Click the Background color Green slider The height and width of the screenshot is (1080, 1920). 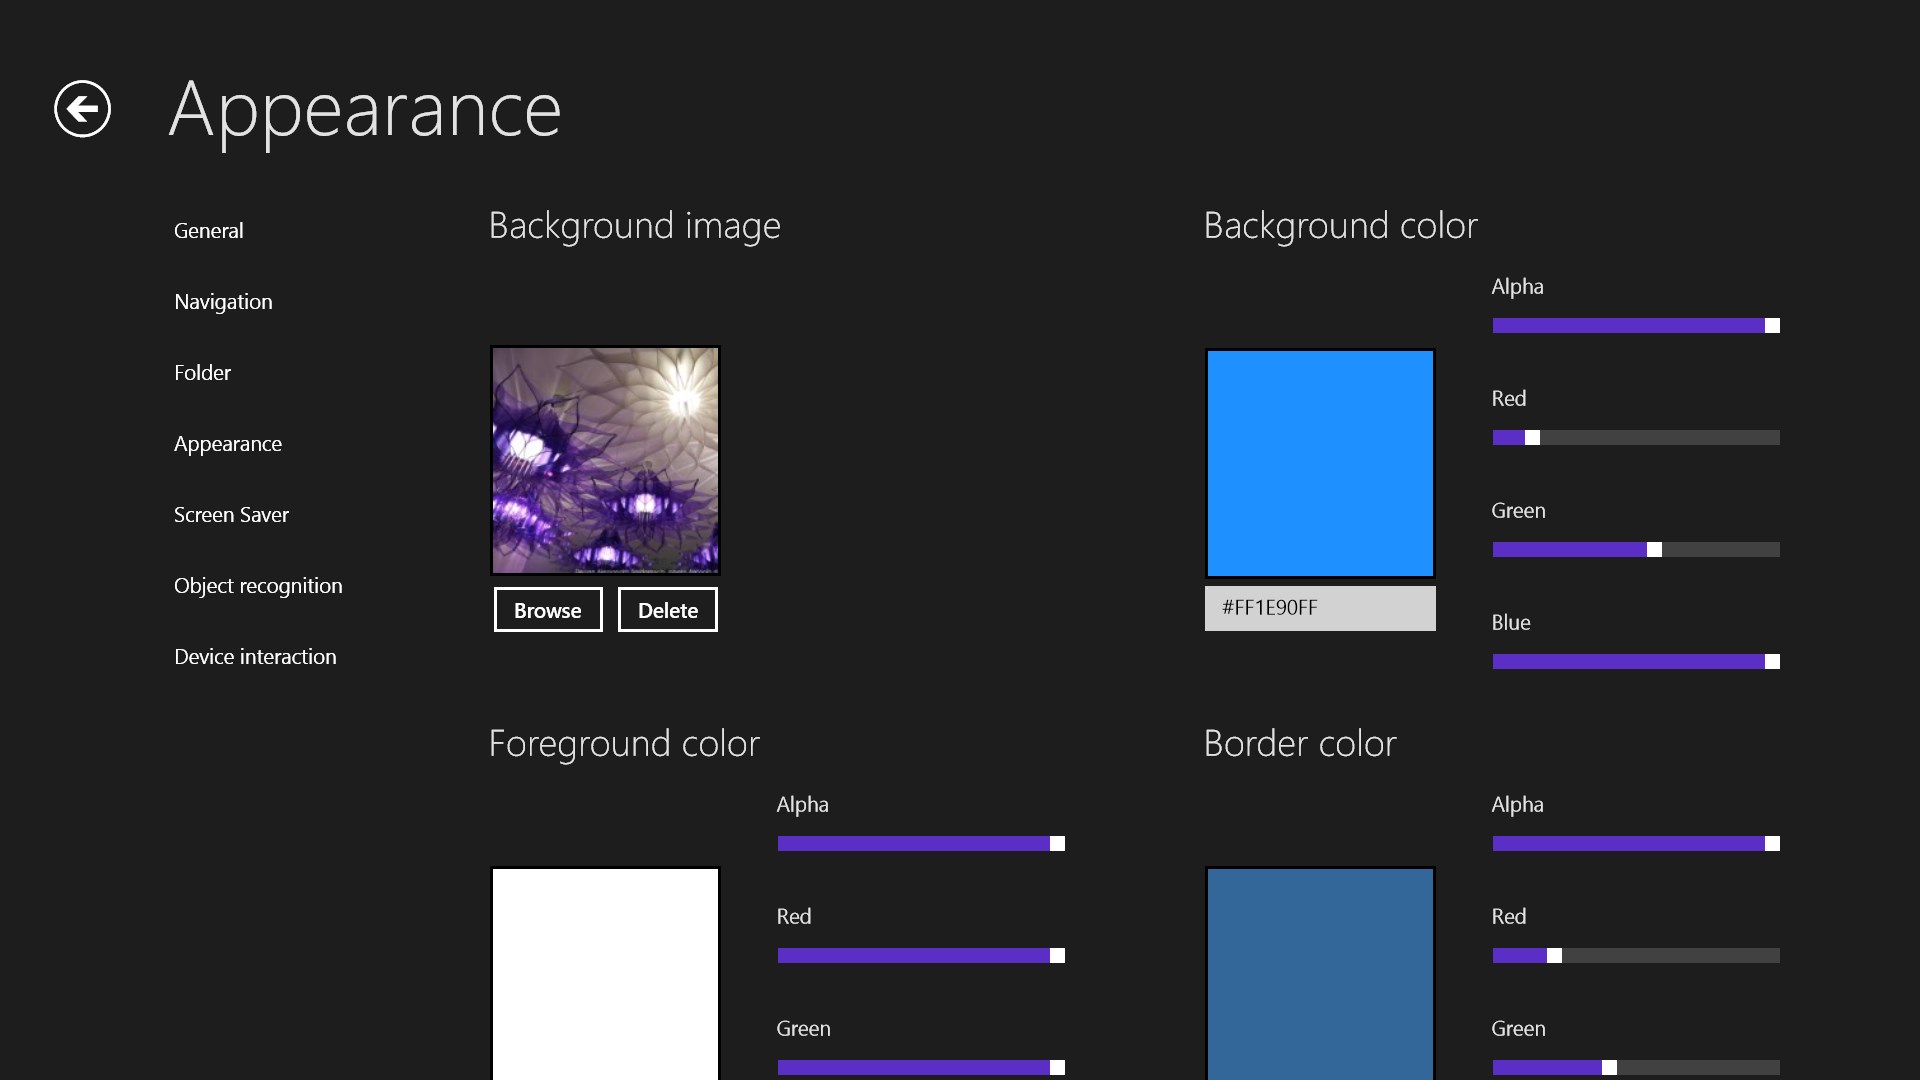[1636, 550]
